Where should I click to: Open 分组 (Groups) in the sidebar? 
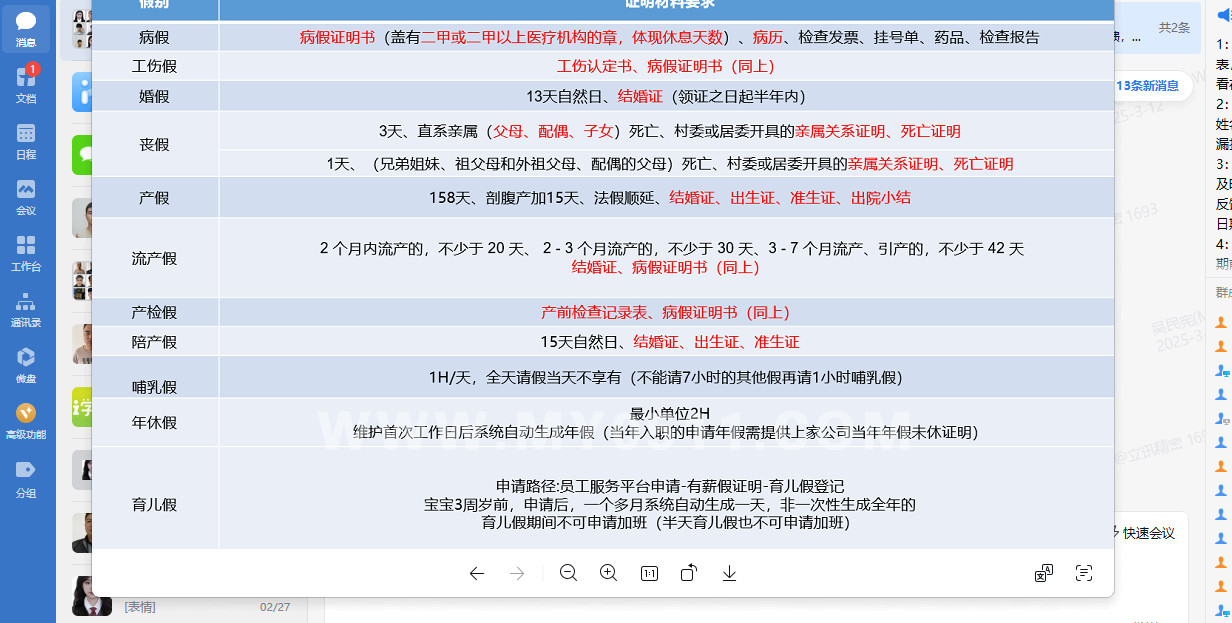26,476
